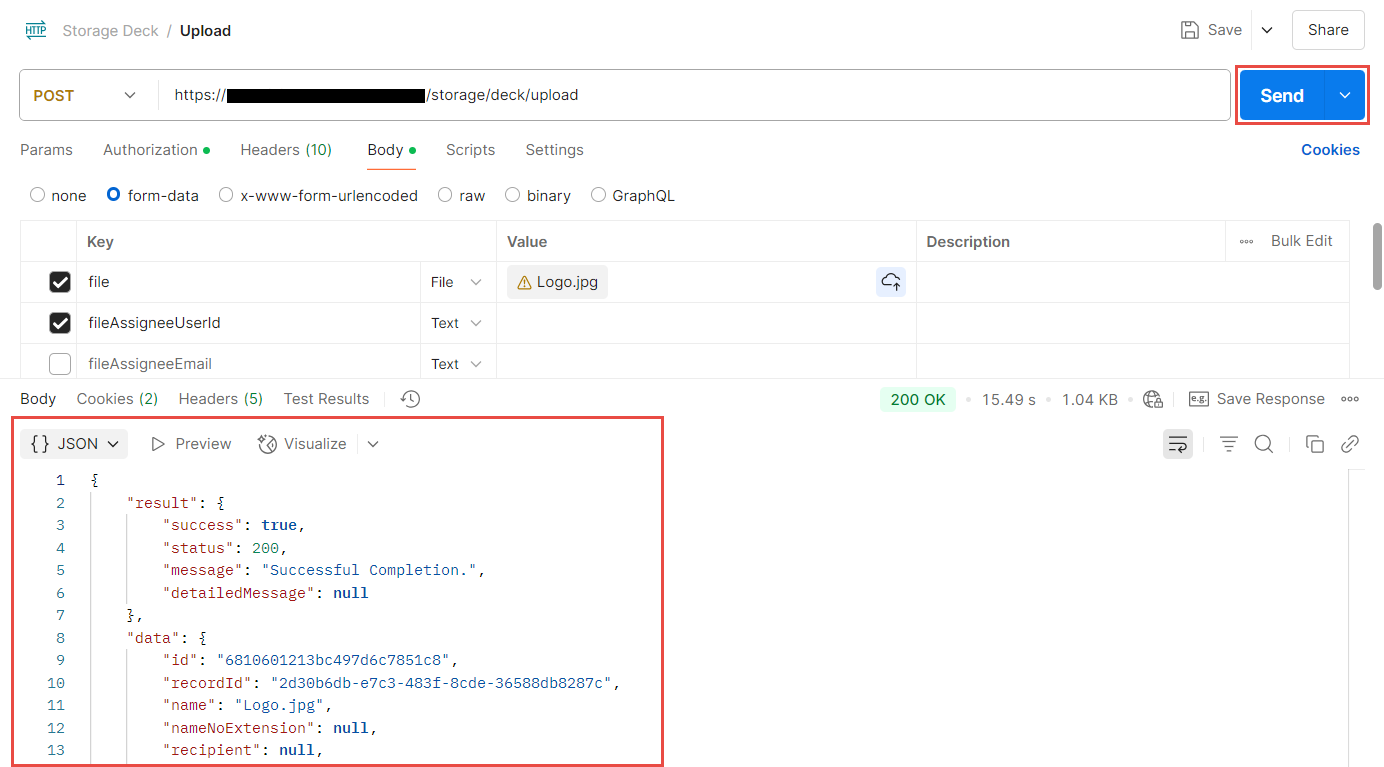Screen dimensions: 1384x767
Task: Click the link icon in response toolbar
Action: [x=1350, y=444]
